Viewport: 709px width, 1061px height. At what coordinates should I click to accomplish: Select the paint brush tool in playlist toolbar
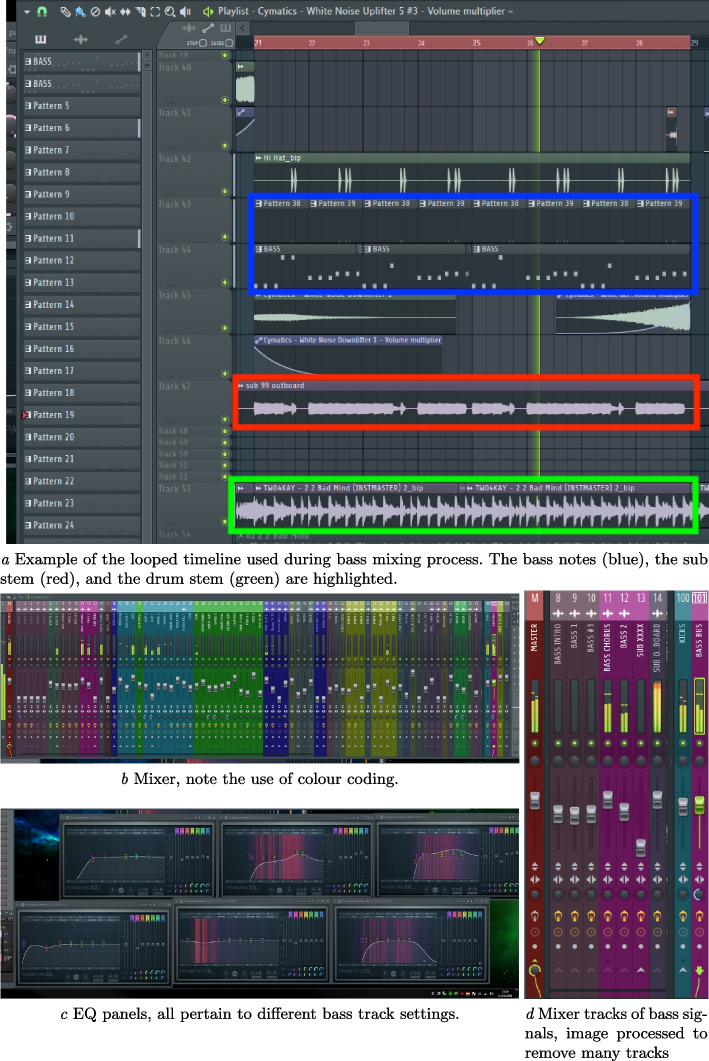80,12
